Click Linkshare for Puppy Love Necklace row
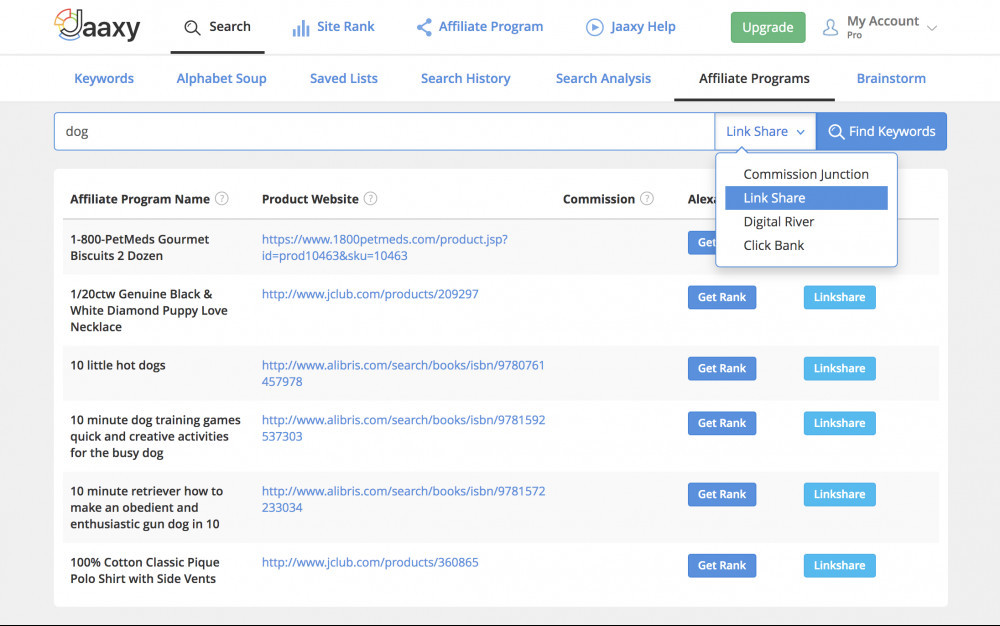 click(x=839, y=297)
